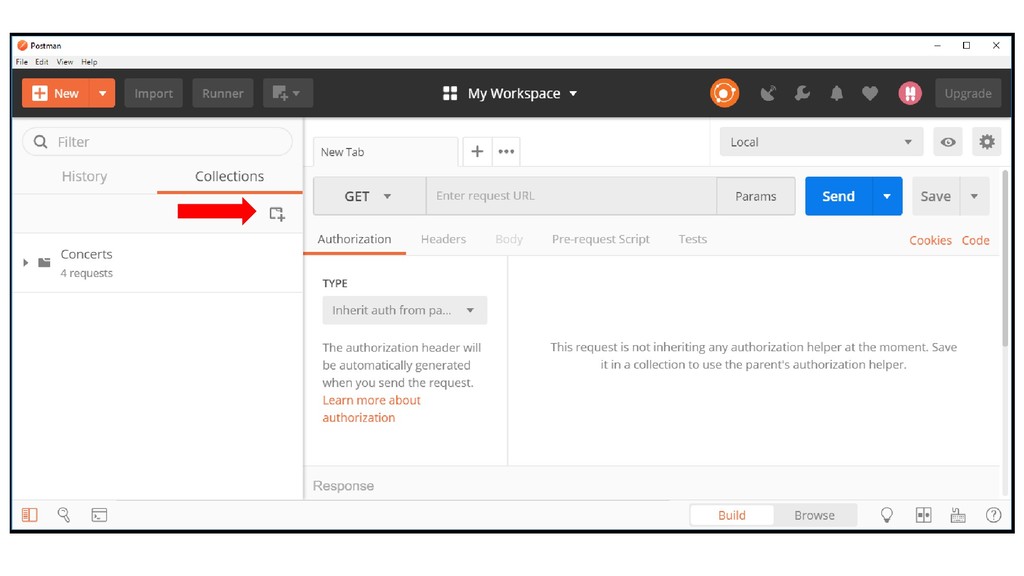This screenshot has width=1024, height=576.
Task: Select the New Tab request tab
Action: click(385, 152)
